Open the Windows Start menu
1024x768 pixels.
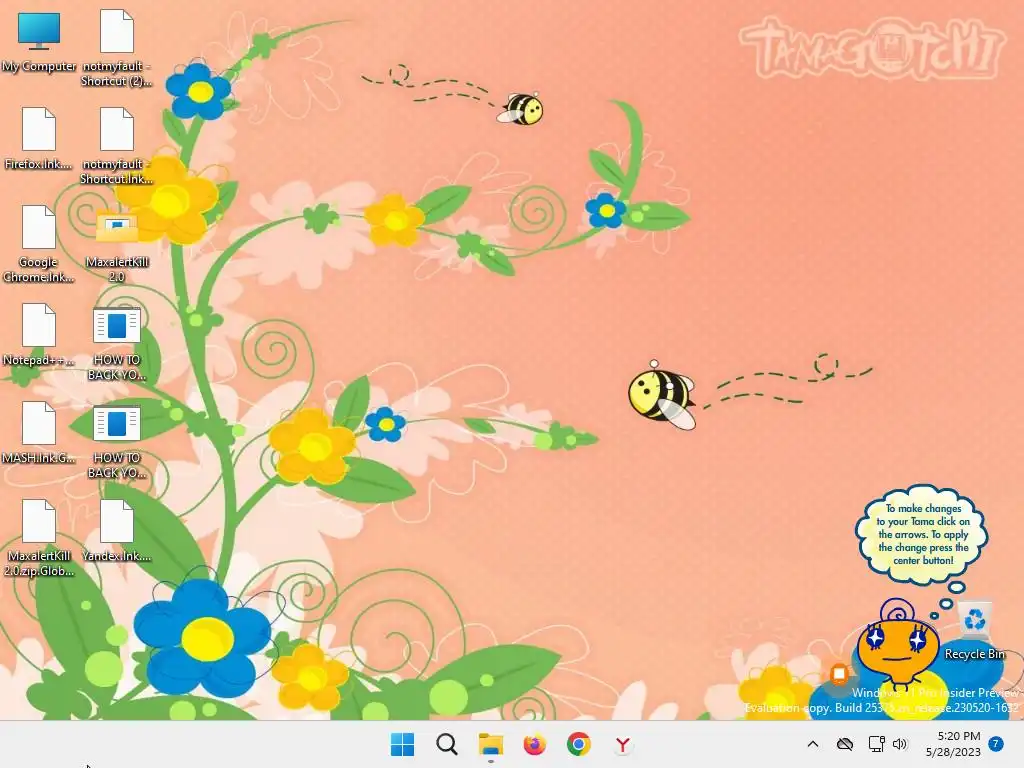402,744
